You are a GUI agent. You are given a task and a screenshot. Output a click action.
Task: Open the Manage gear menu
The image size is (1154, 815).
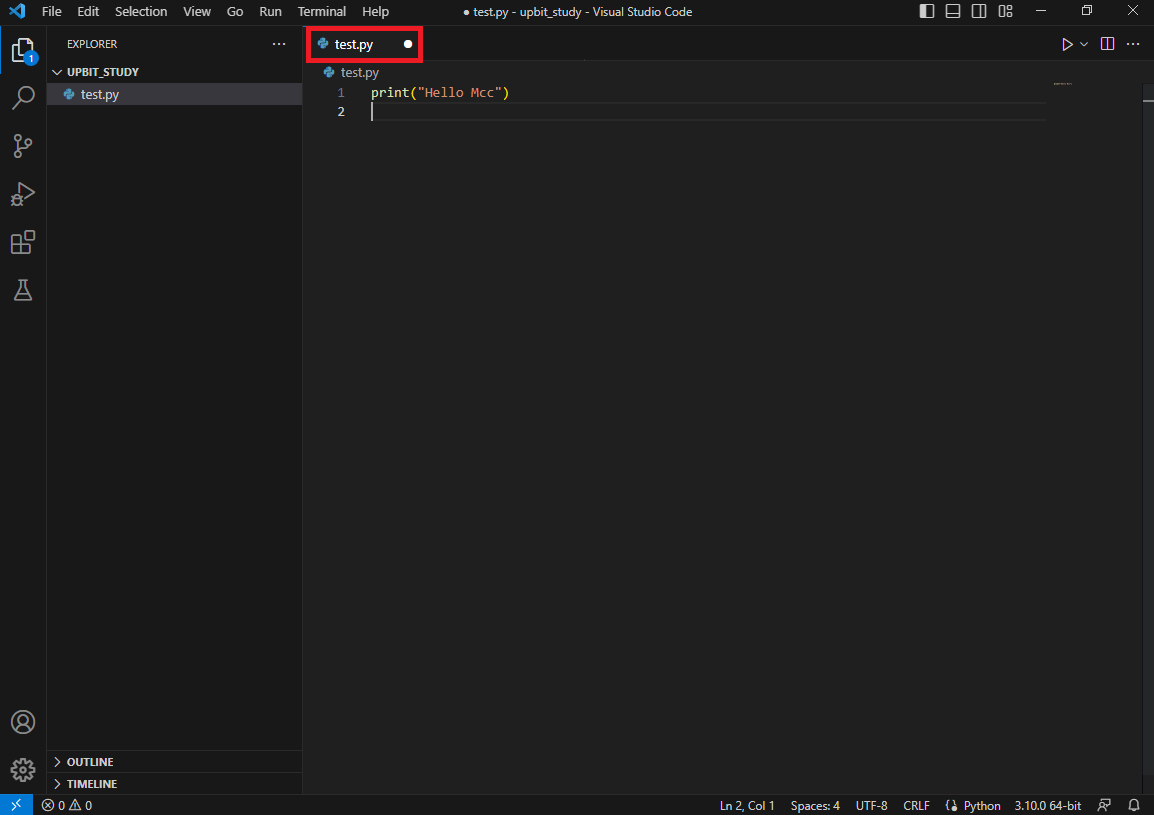[x=23, y=770]
